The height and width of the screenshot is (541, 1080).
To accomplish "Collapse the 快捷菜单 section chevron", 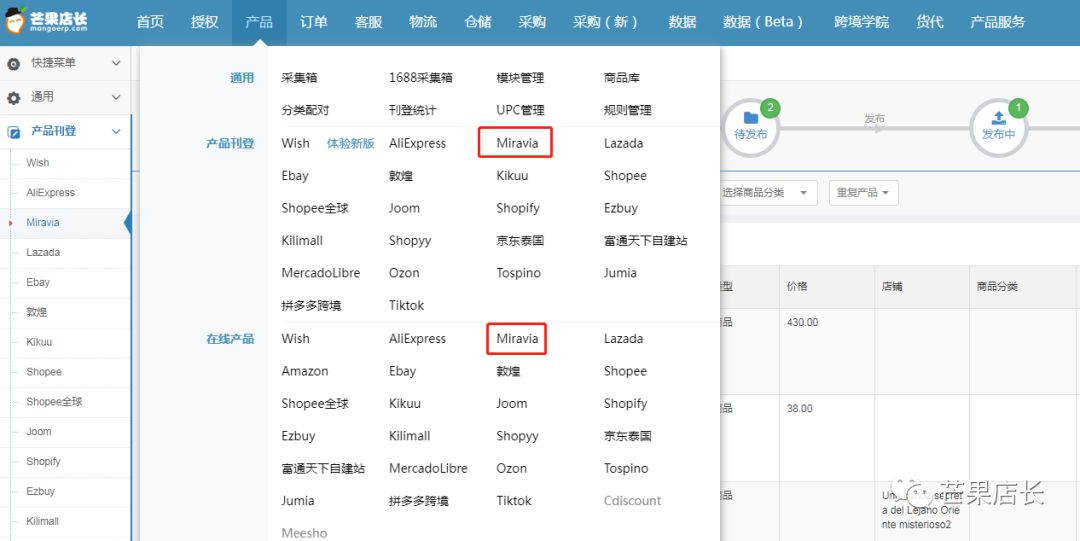I will tap(116, 63).
